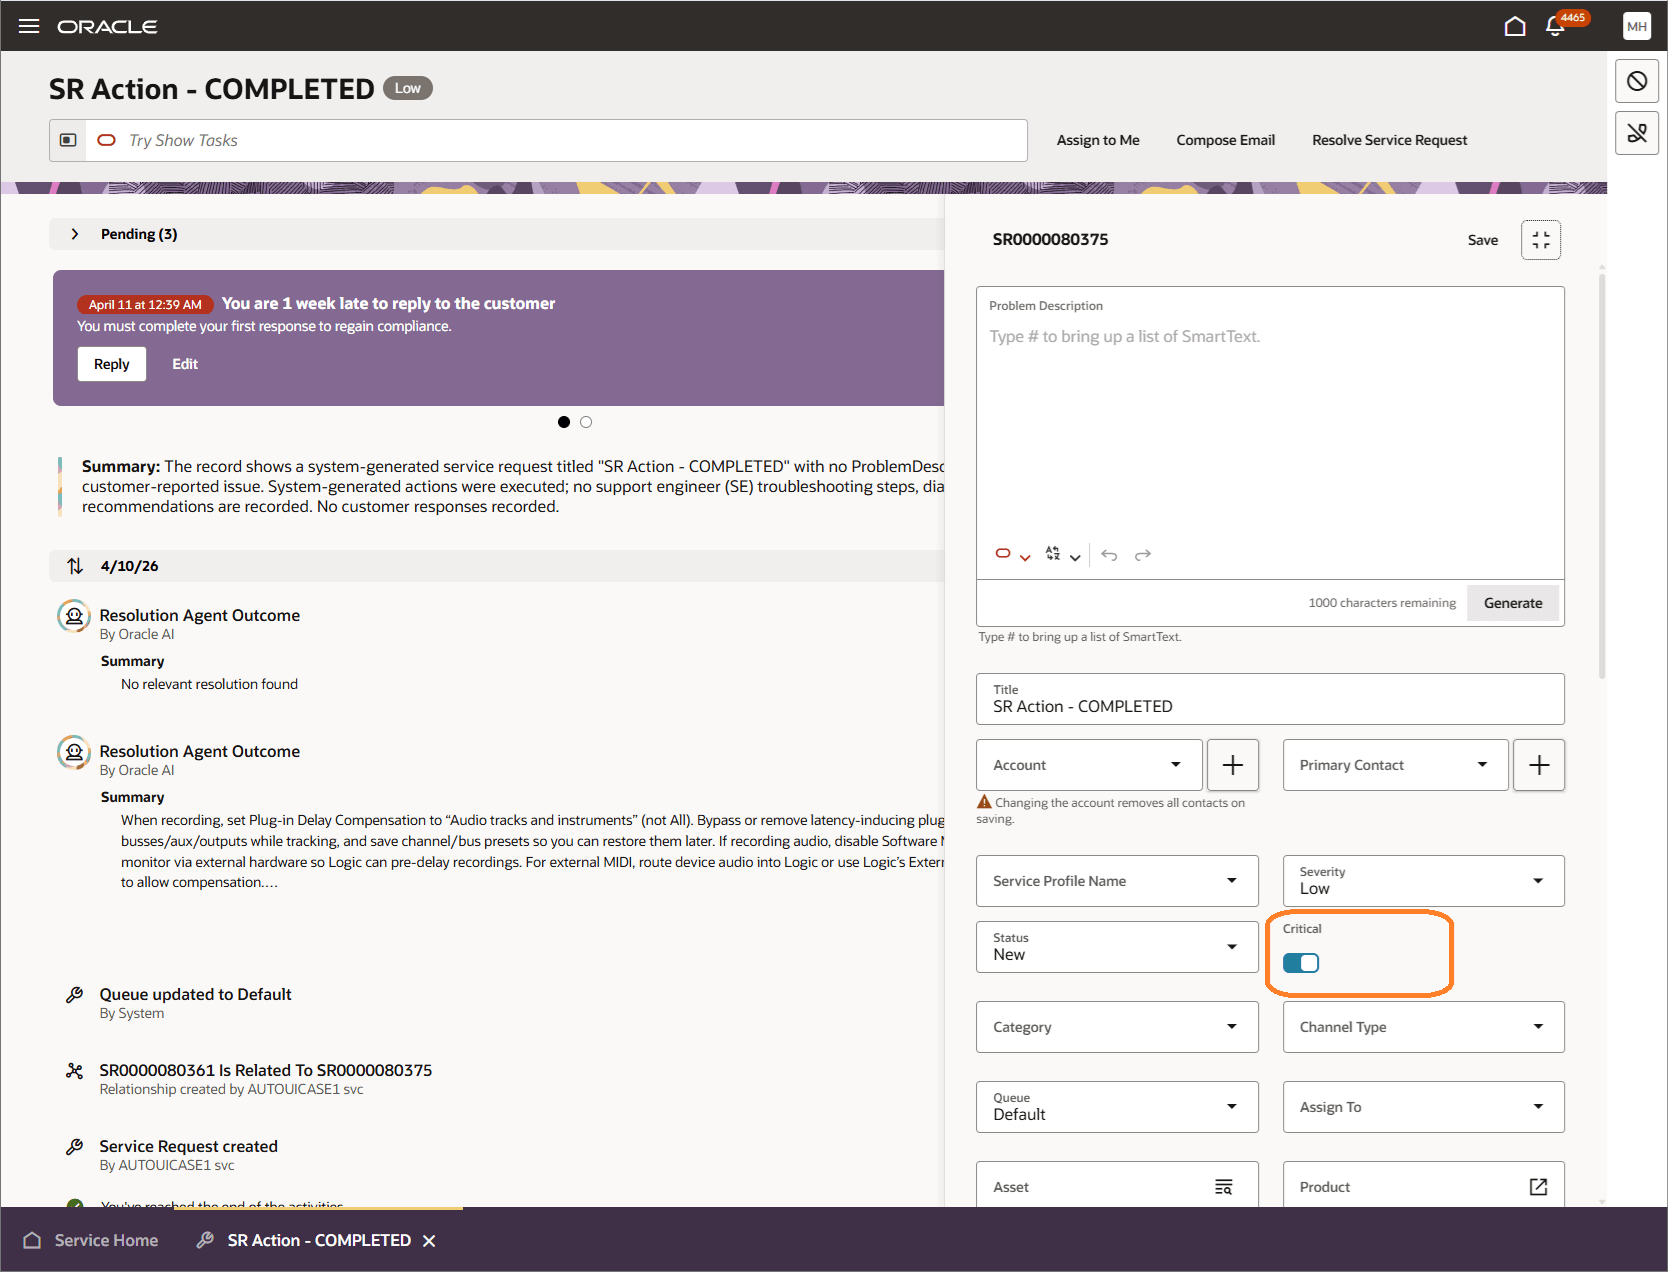Viewport: 1668px width, 1272px height.
Task: Open Asset search list icon
Action: click(x=1223, y=1187)
